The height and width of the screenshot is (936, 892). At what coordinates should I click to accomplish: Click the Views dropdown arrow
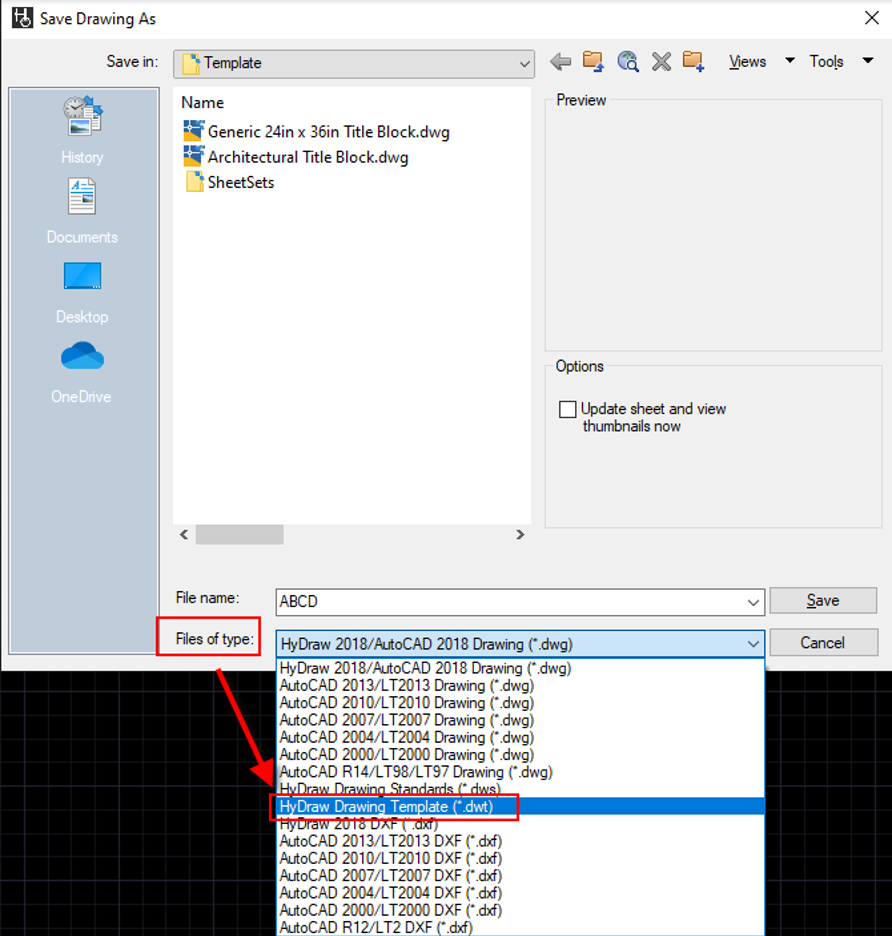[x=789, y=60]
